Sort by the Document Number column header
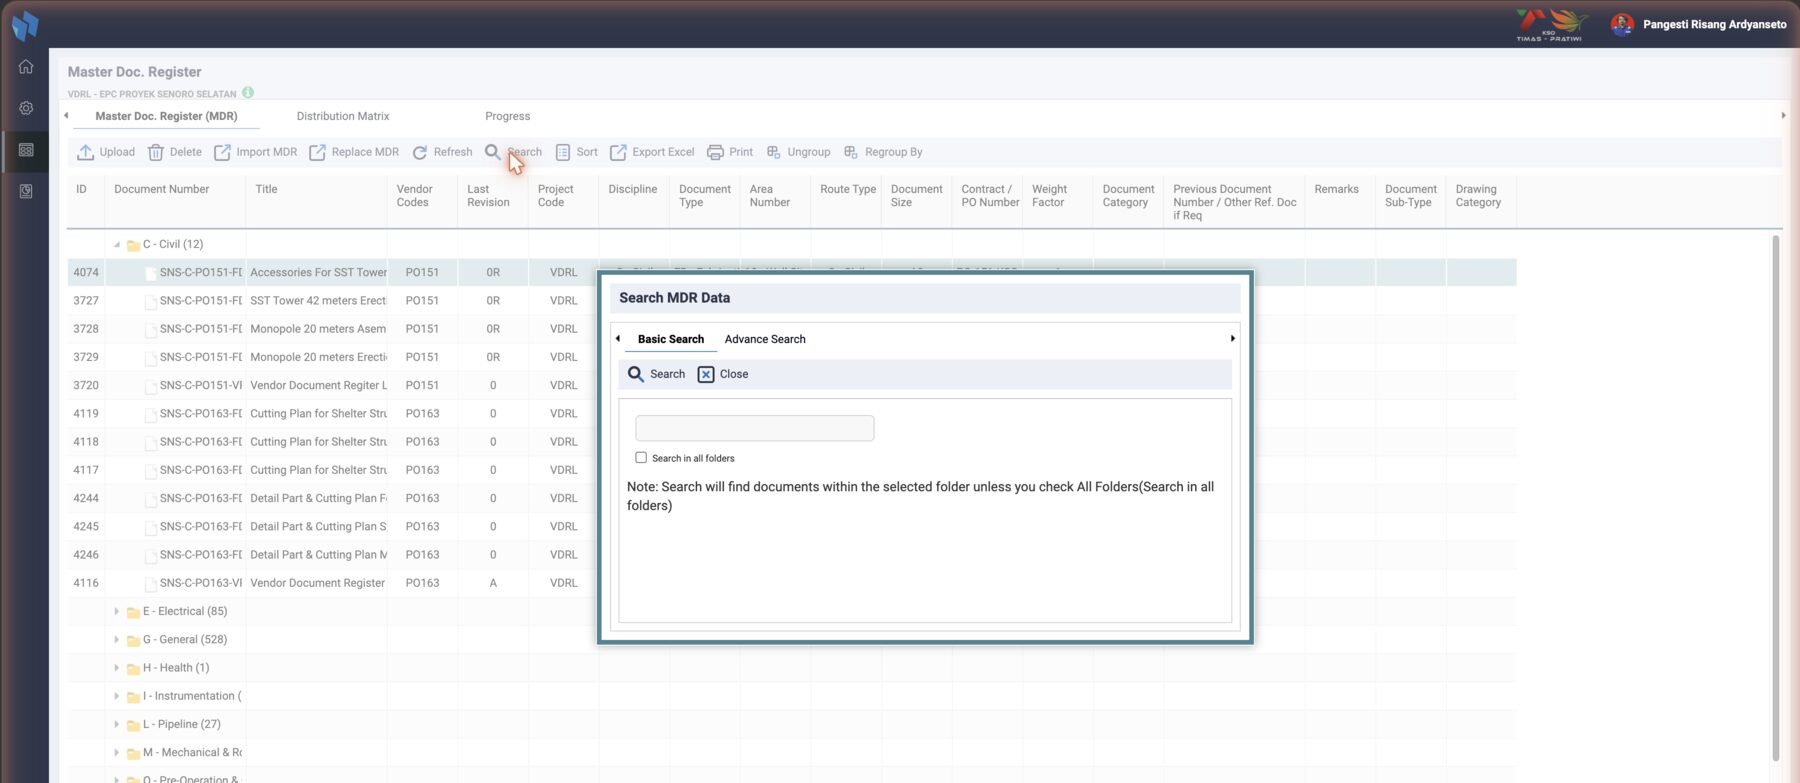Image resolution: width=1800 pixels, height=783 pixels. (x=162, y=189)
